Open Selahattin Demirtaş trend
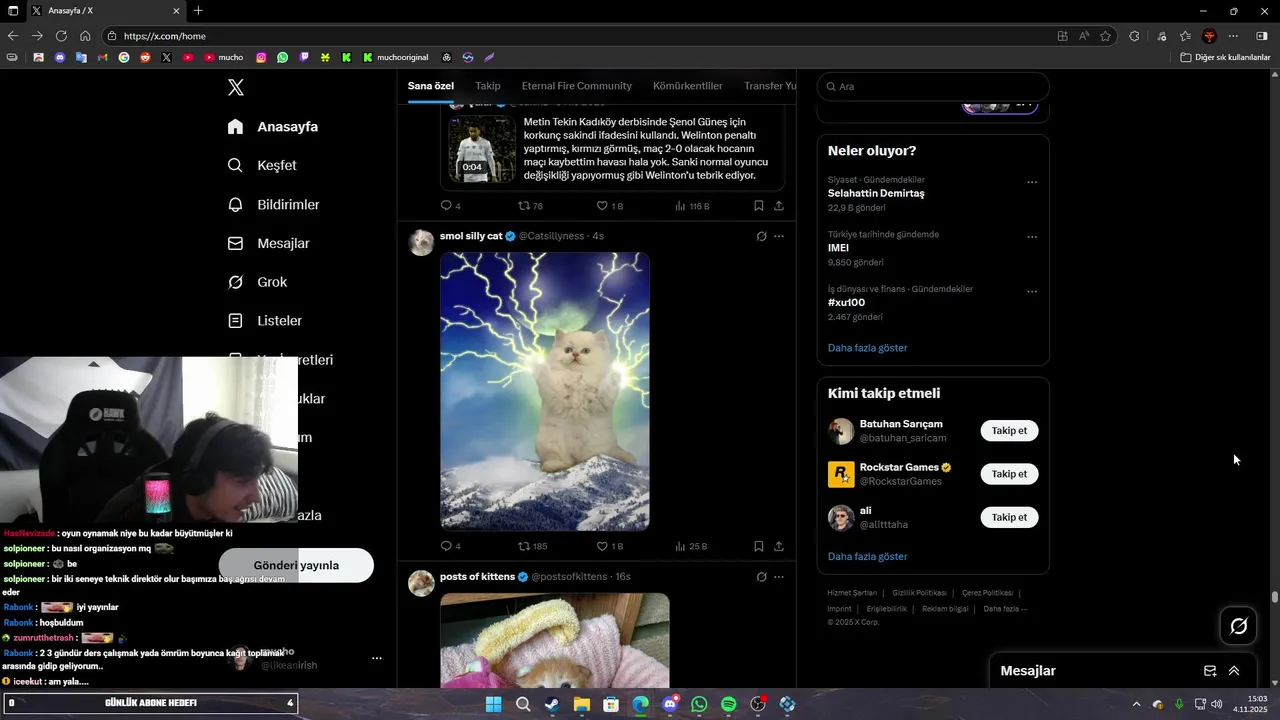1280x720 pixels. pos(876,193)
